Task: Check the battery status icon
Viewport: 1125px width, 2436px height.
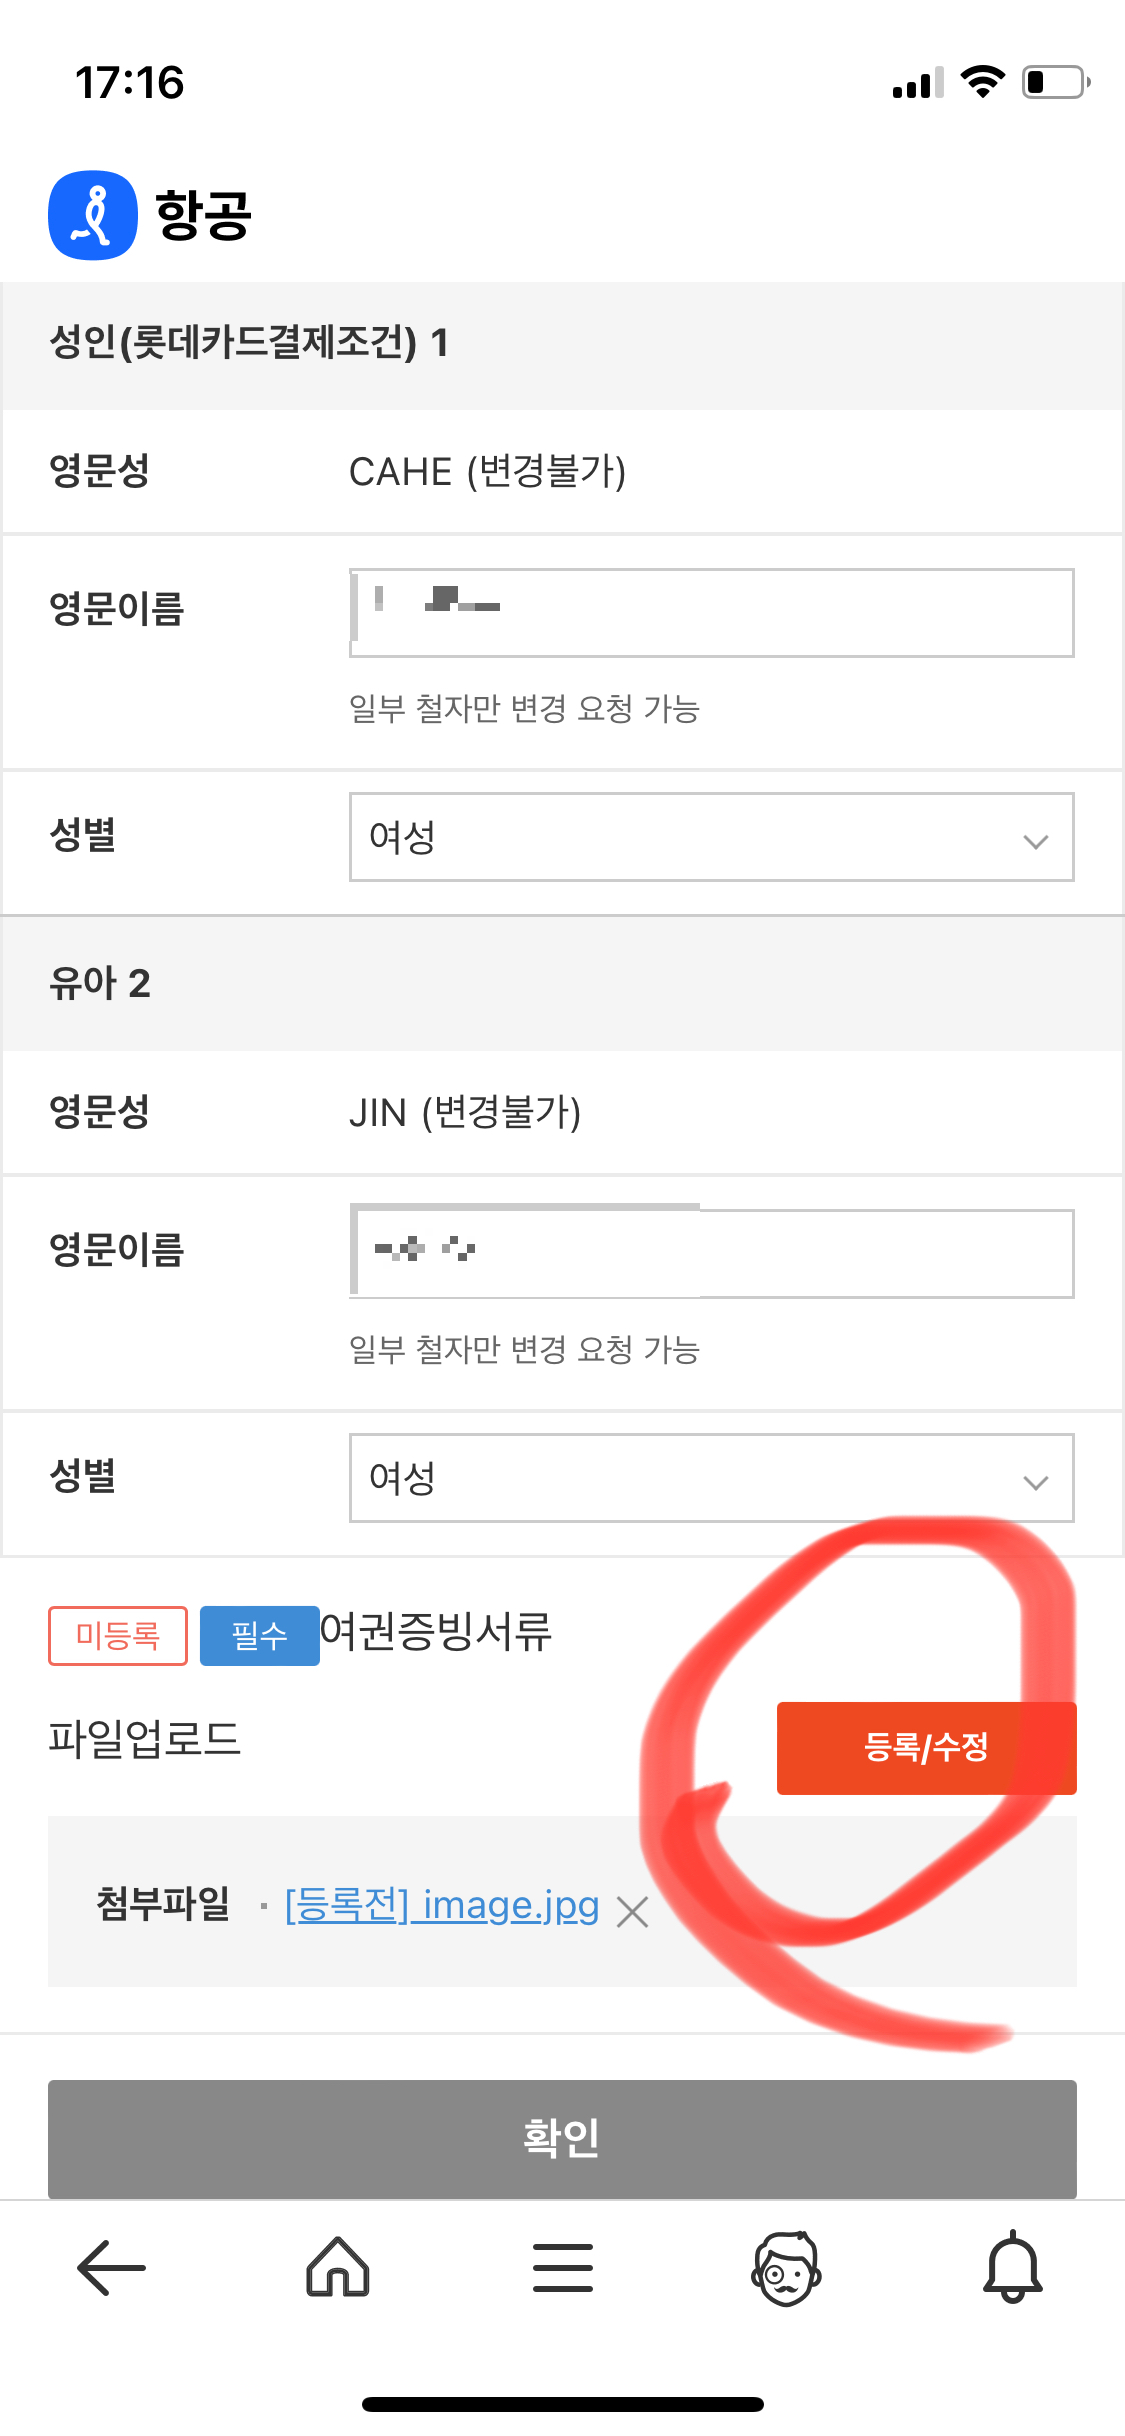Action: 1056,82
